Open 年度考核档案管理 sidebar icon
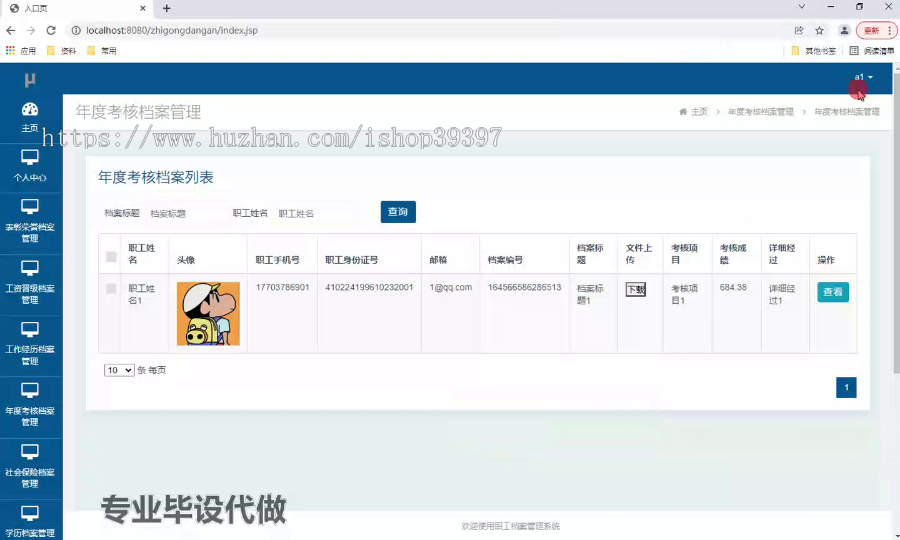Viewport: 900px width, 540px height. [x=30, y=391]
